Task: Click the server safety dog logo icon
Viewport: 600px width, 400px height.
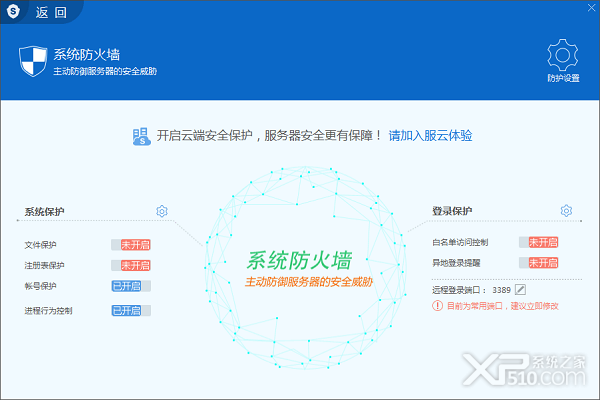Action: [x=13, y=11]
